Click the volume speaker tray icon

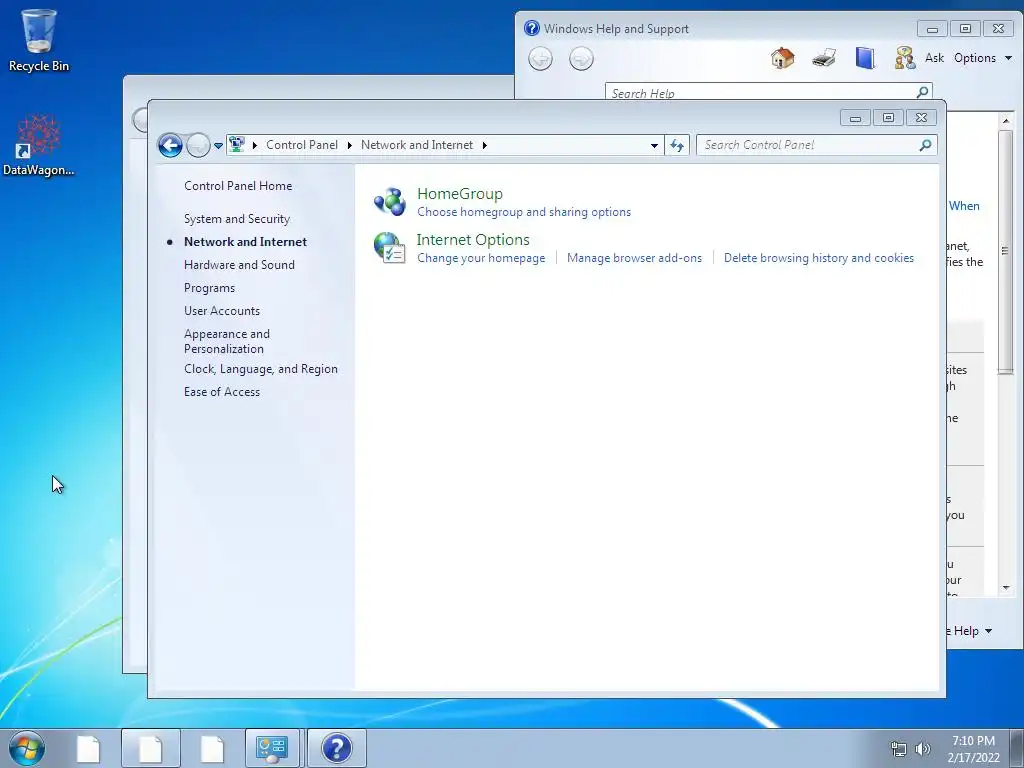[x=923, y=749]
